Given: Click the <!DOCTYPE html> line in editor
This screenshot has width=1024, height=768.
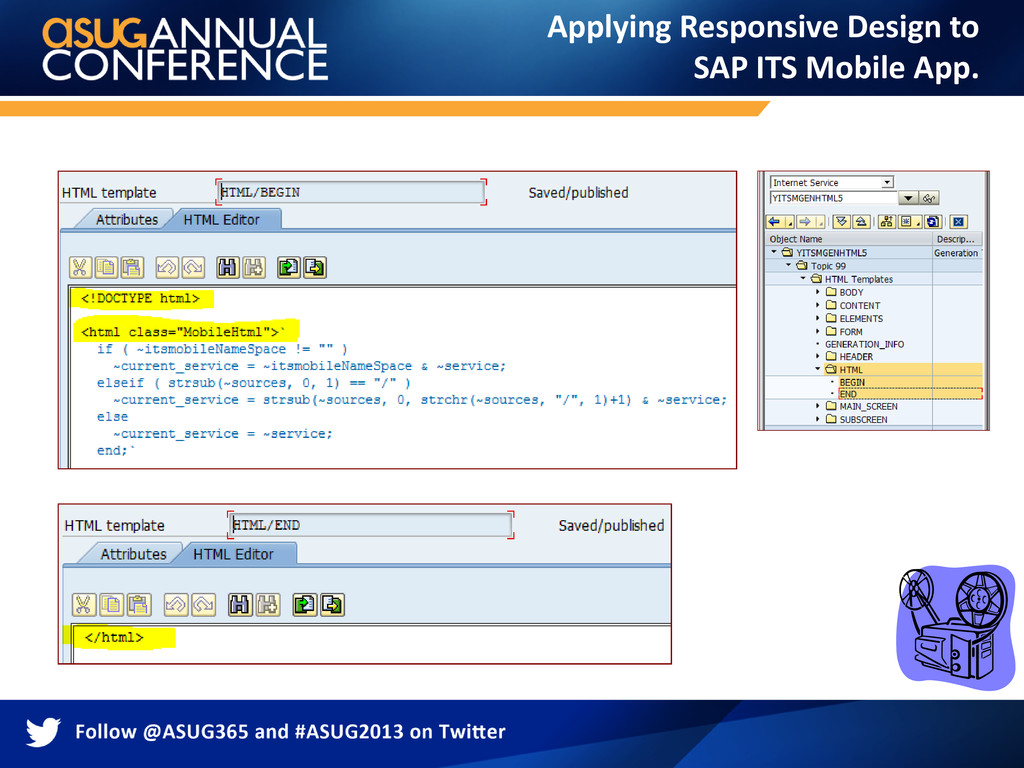Looking at the screenshot, I should tap(140, 298).
